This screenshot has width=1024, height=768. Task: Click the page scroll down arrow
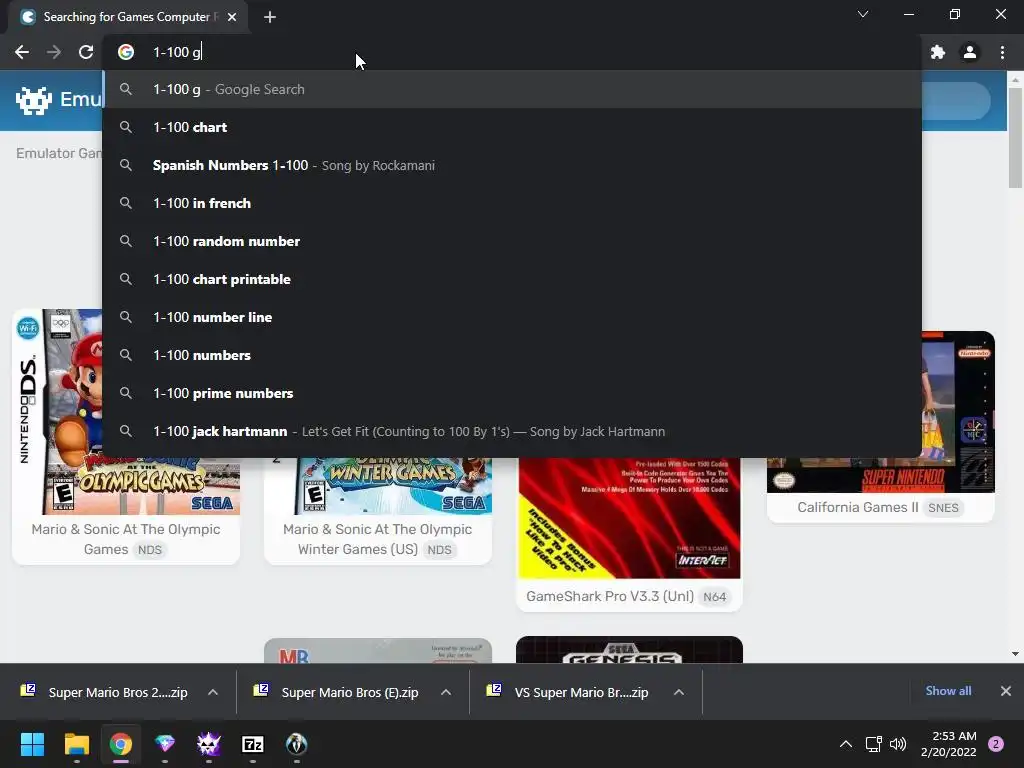[1015, 654]
